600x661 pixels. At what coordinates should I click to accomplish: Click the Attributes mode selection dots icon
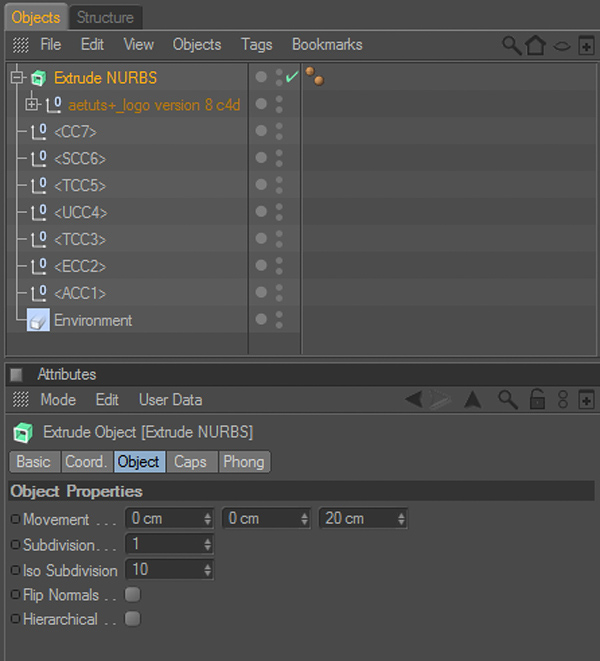[563, 400]
